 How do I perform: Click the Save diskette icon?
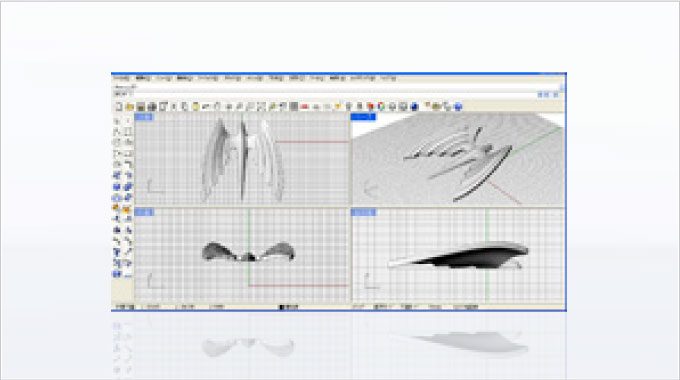coord(141,106)
